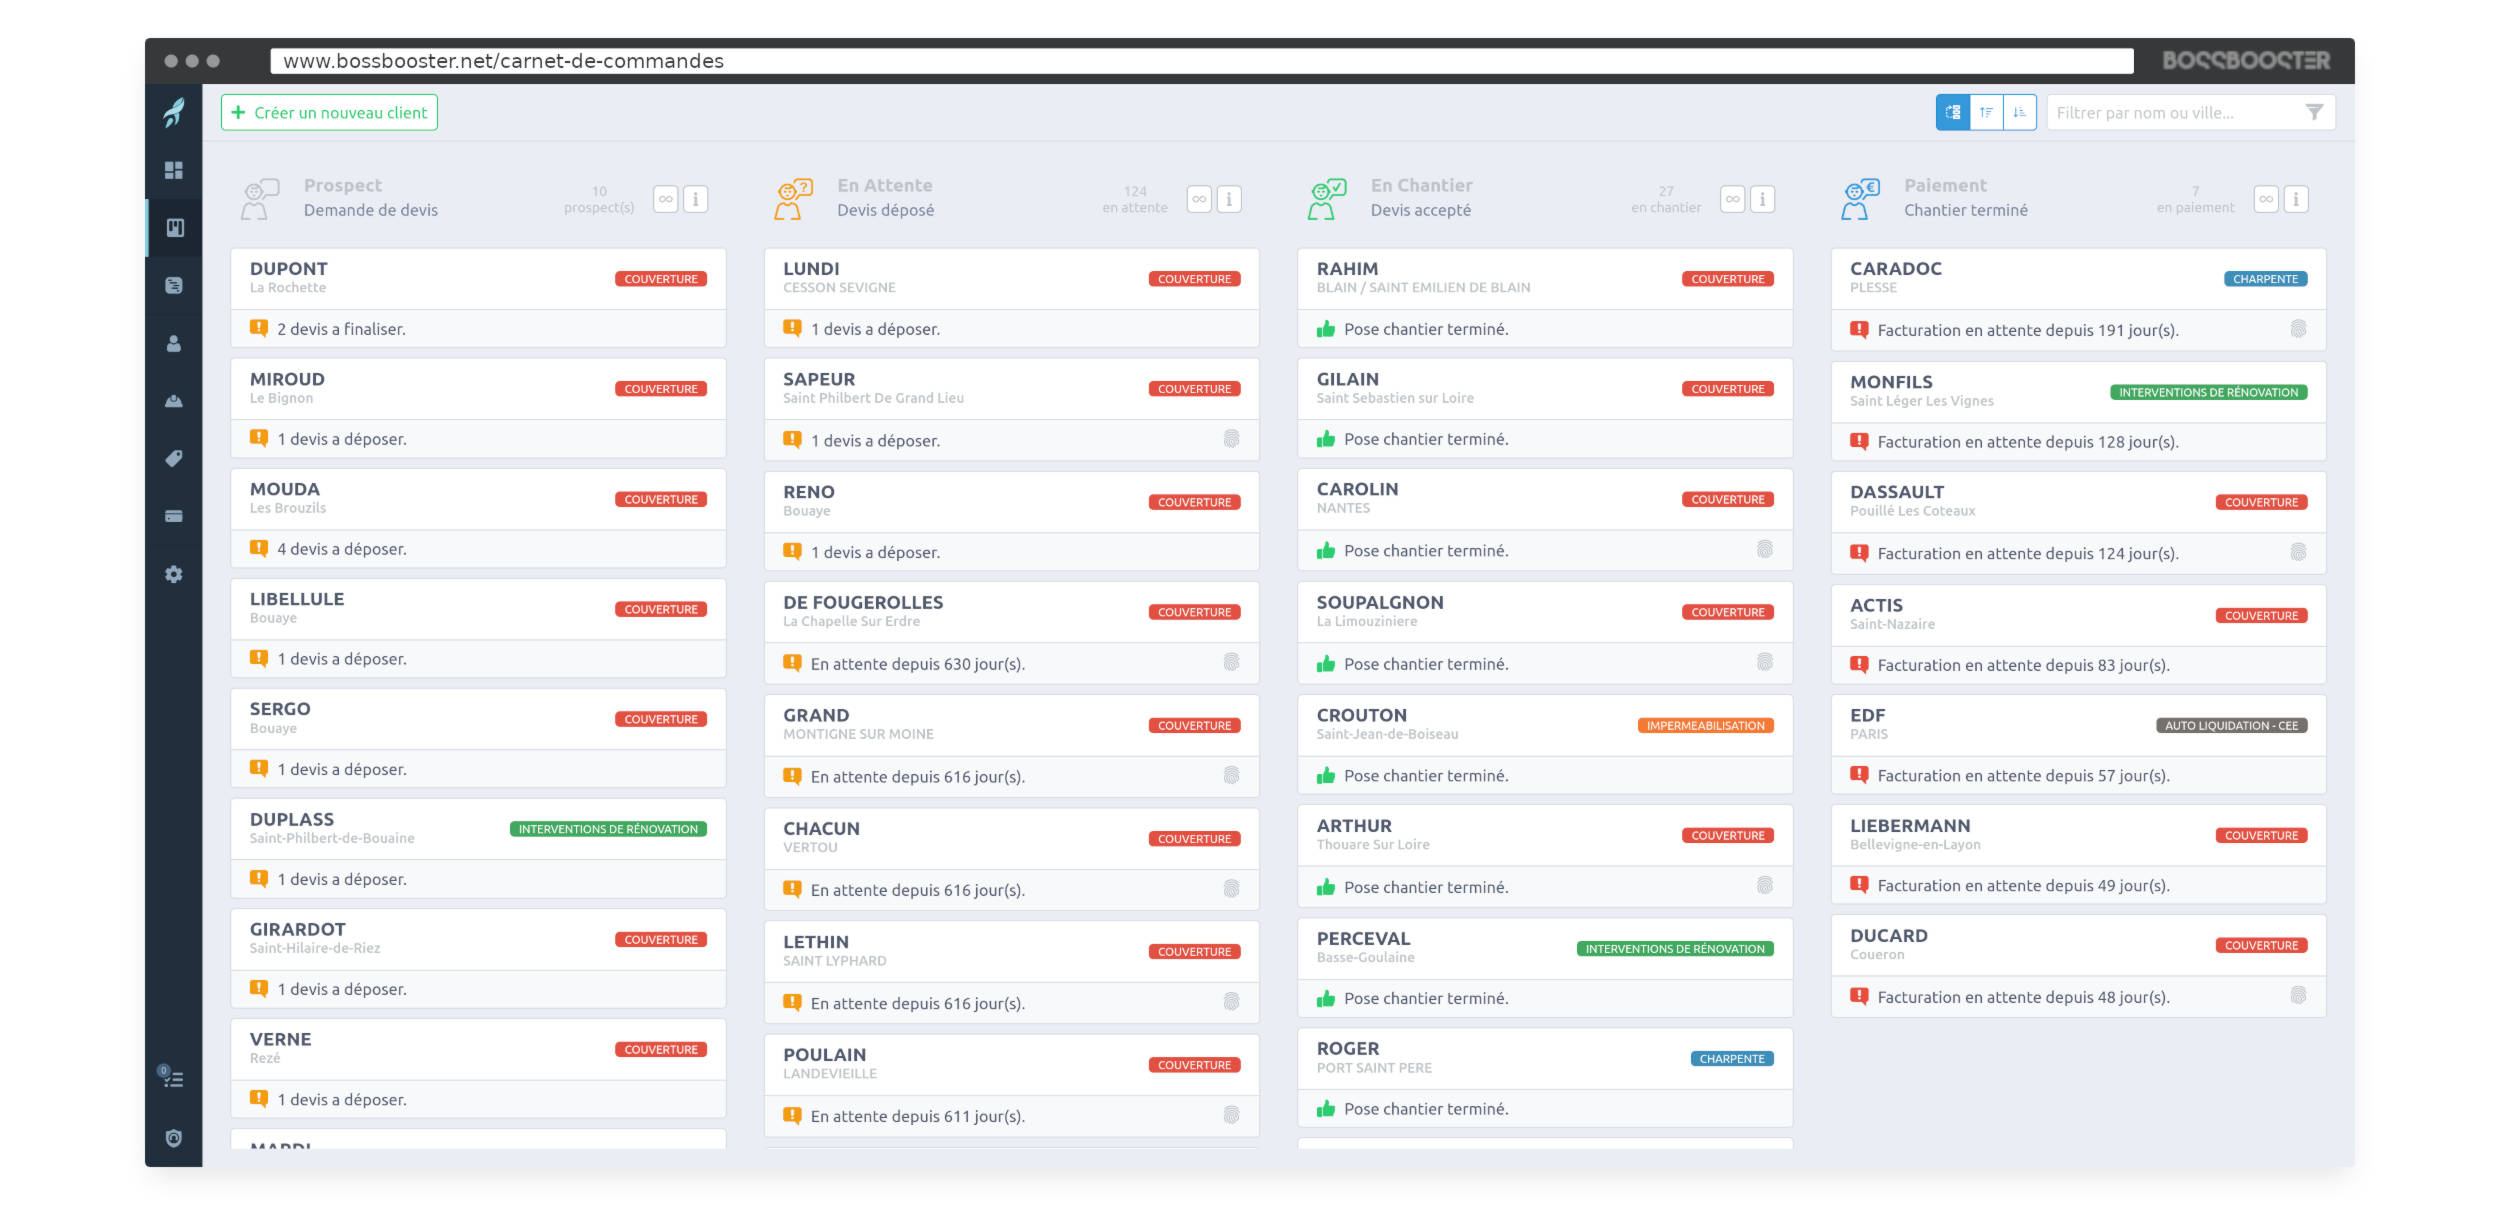The height and width of the screenshot is (1205, 2500).
Task: Open the person/clients icon in sidebar
Action: click(174, 343)
